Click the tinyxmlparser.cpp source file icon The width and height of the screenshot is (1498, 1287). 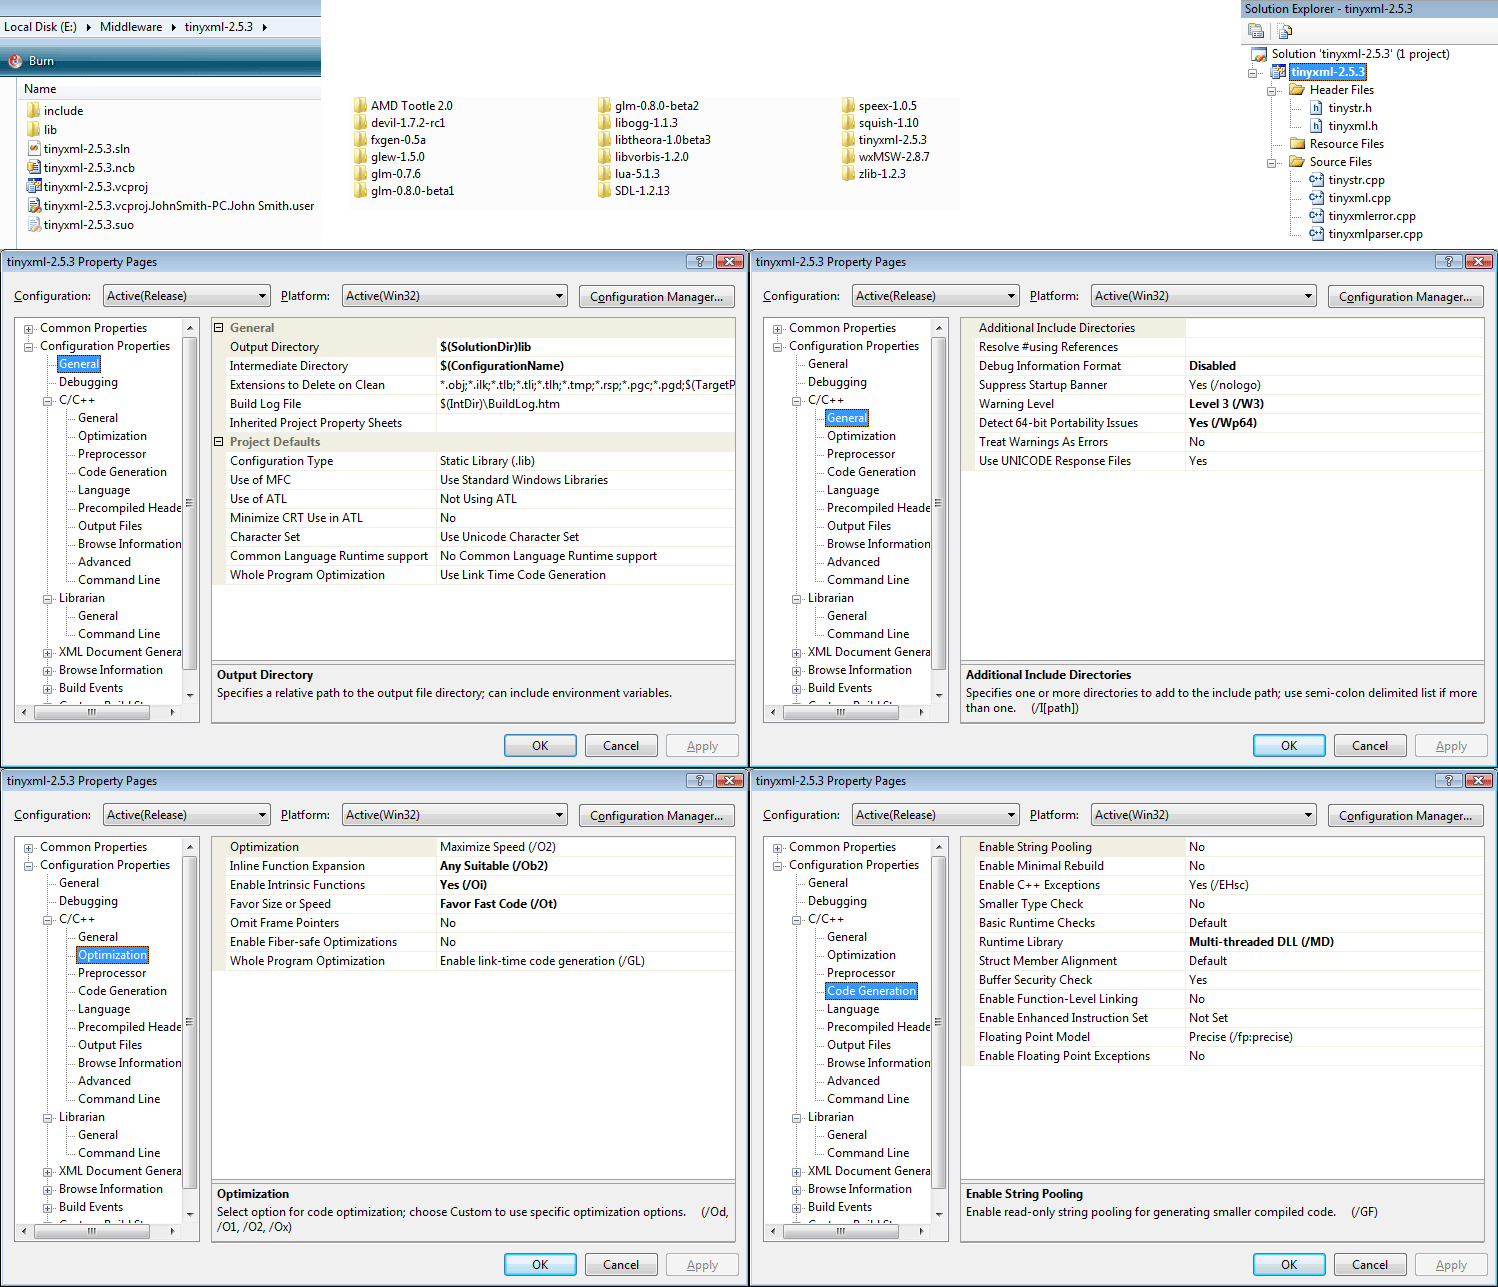[x=1317, y=234]
